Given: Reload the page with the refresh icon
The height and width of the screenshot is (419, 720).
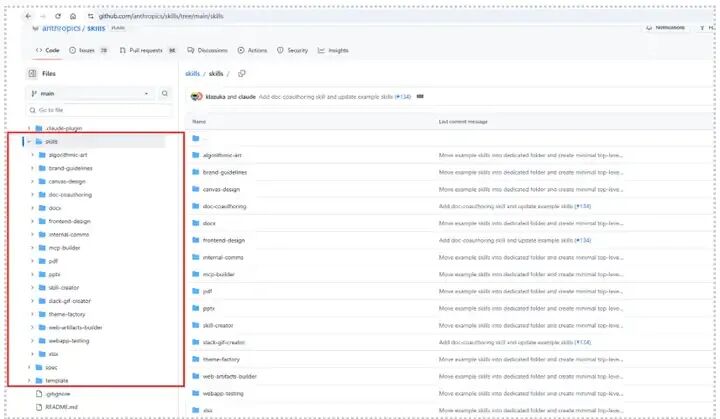Looking at the screenshot, I should tap(58, 16).
